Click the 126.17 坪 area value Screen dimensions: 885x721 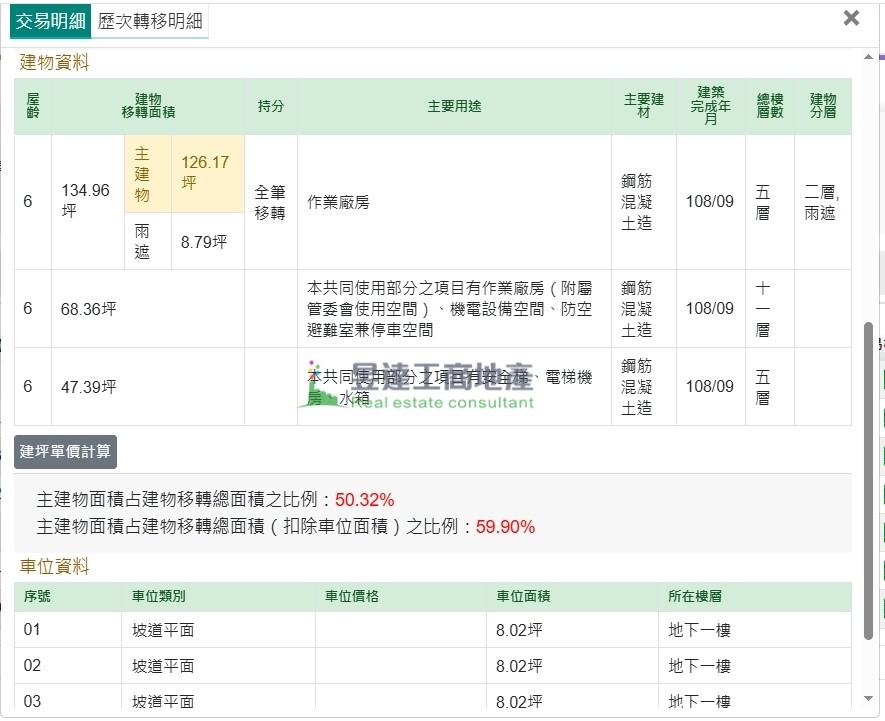click(205, 173)
